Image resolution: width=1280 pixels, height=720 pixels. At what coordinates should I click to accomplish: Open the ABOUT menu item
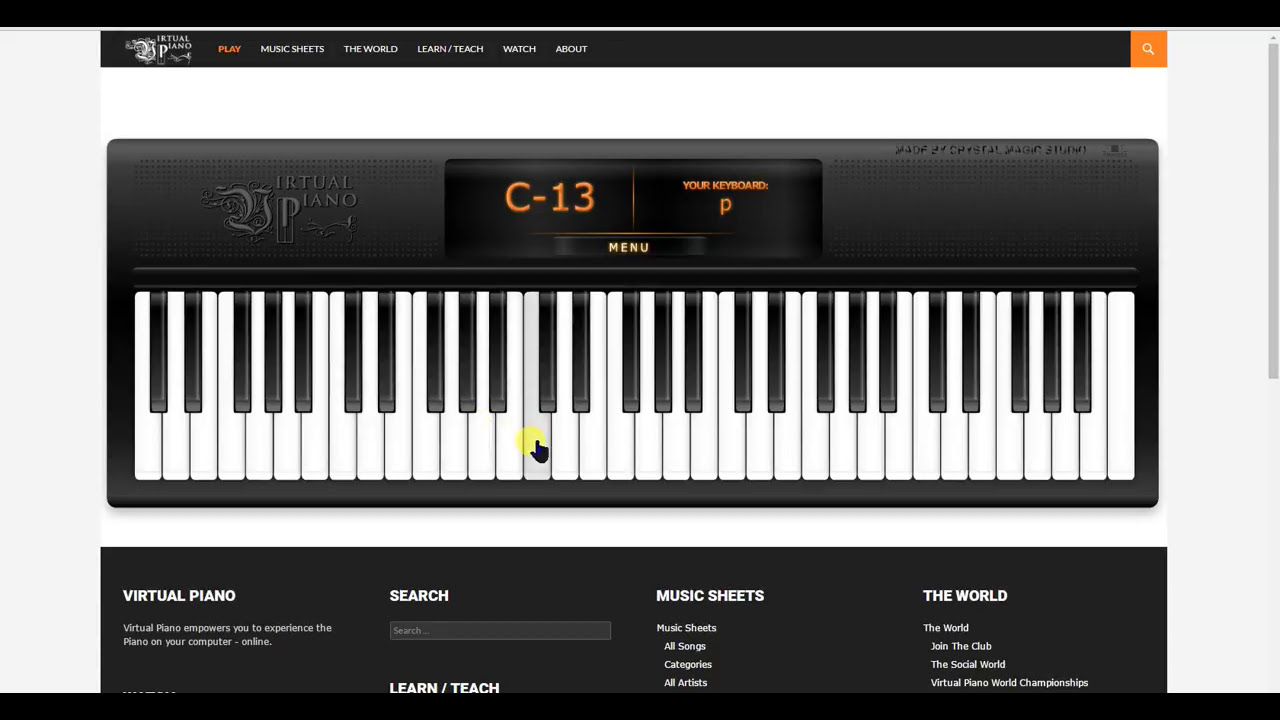[x=571, y=49]
